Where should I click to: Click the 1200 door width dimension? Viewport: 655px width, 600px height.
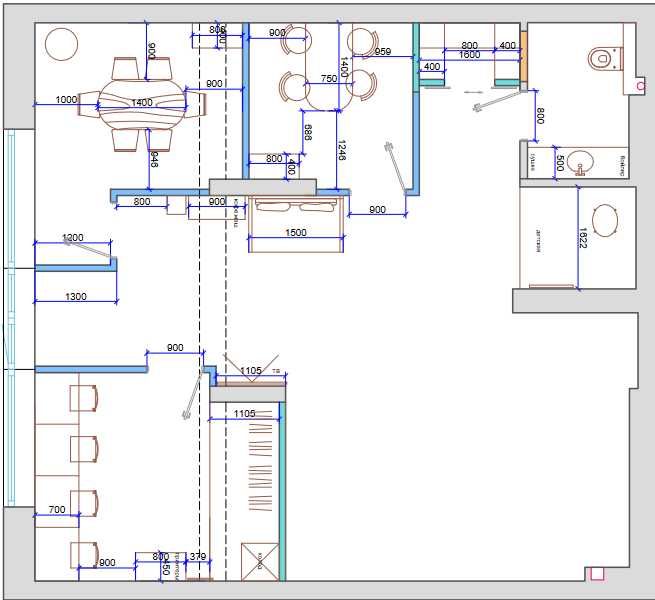tap(73, 237)
